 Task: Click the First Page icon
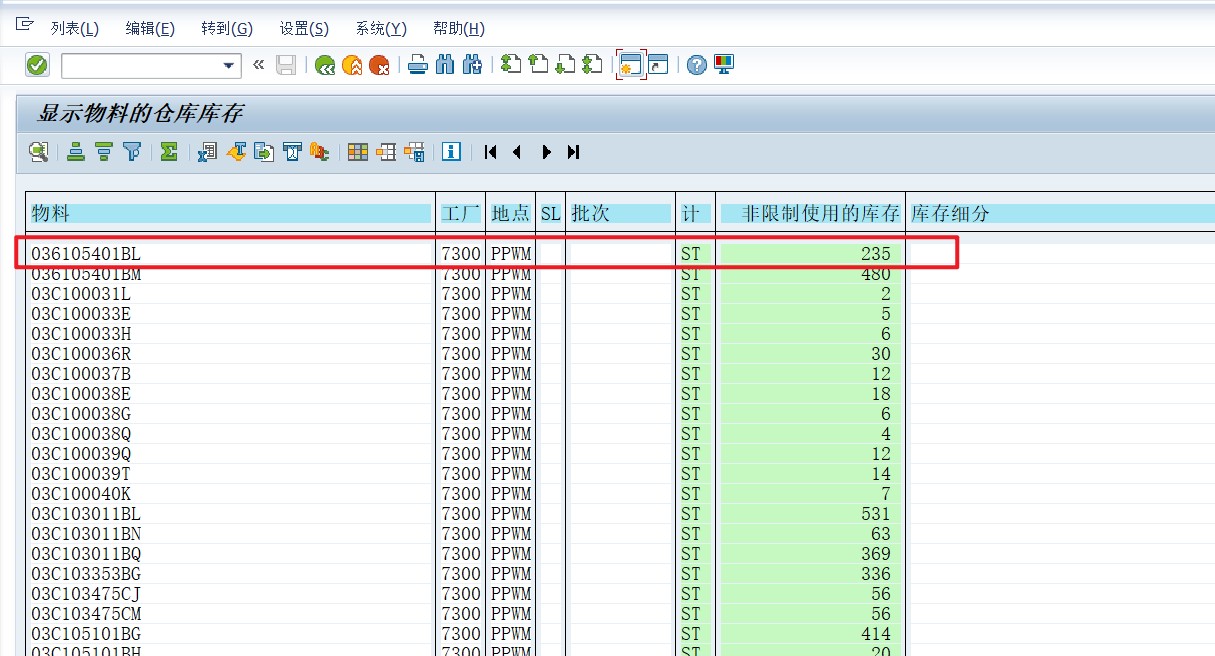point(511,65)
